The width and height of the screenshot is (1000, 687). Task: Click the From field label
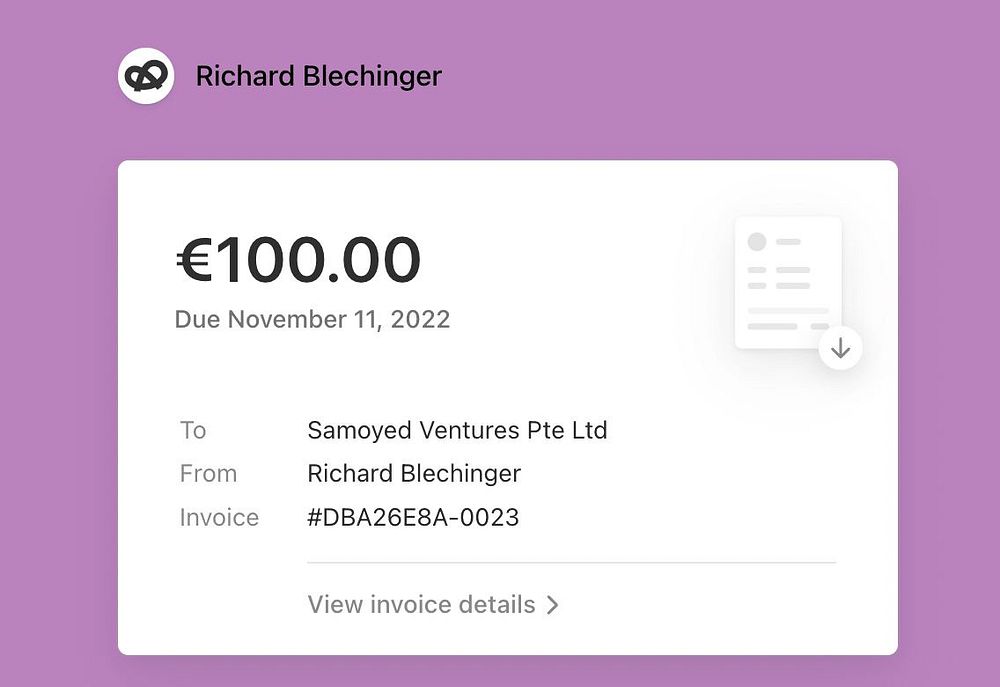pos(208,473)
